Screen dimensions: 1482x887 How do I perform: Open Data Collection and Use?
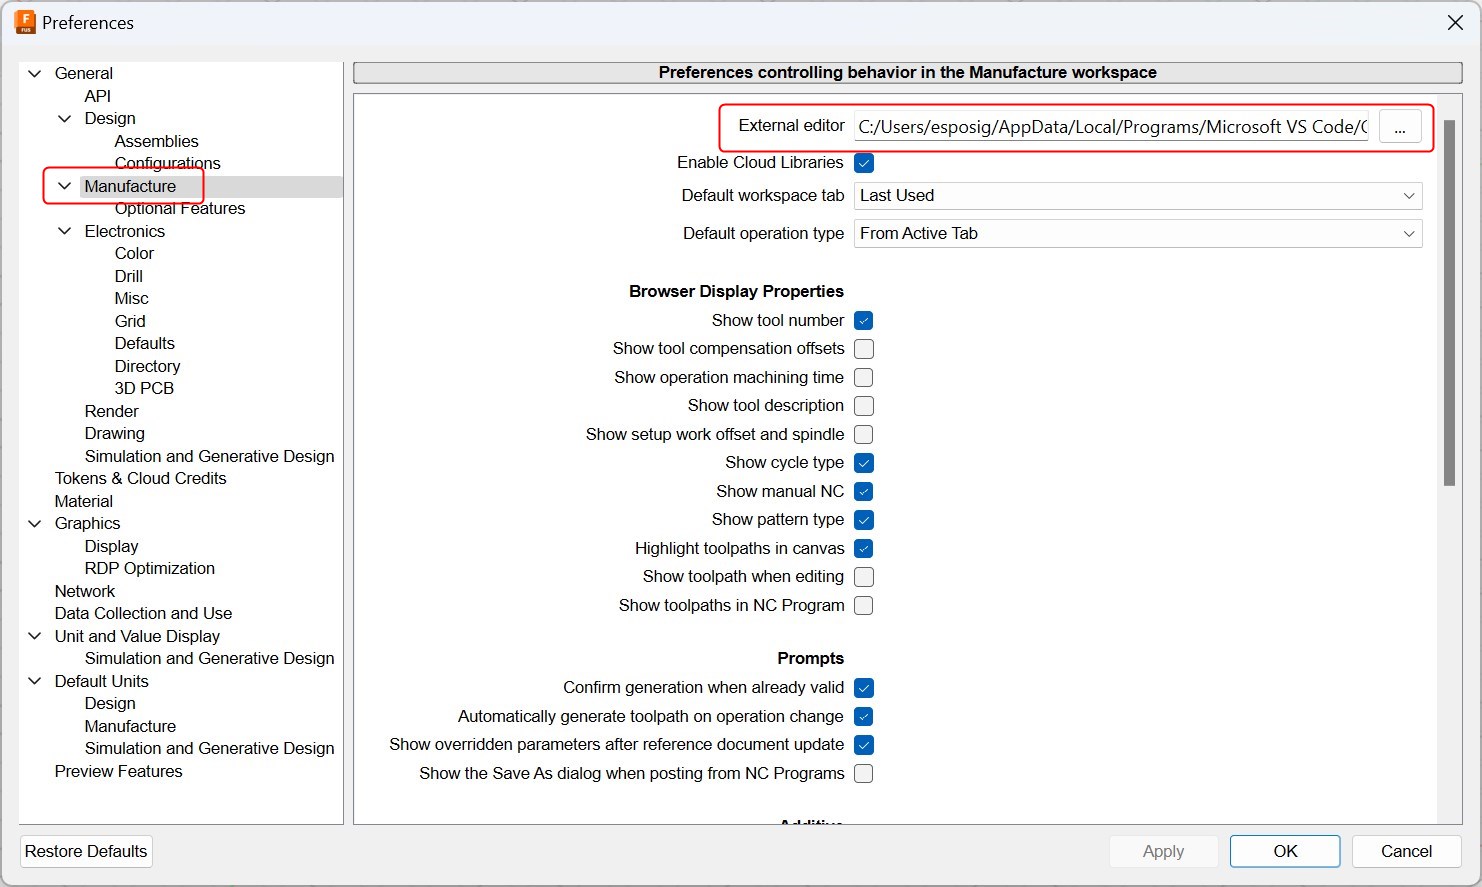pyautogui.click(x=143, y=613)
